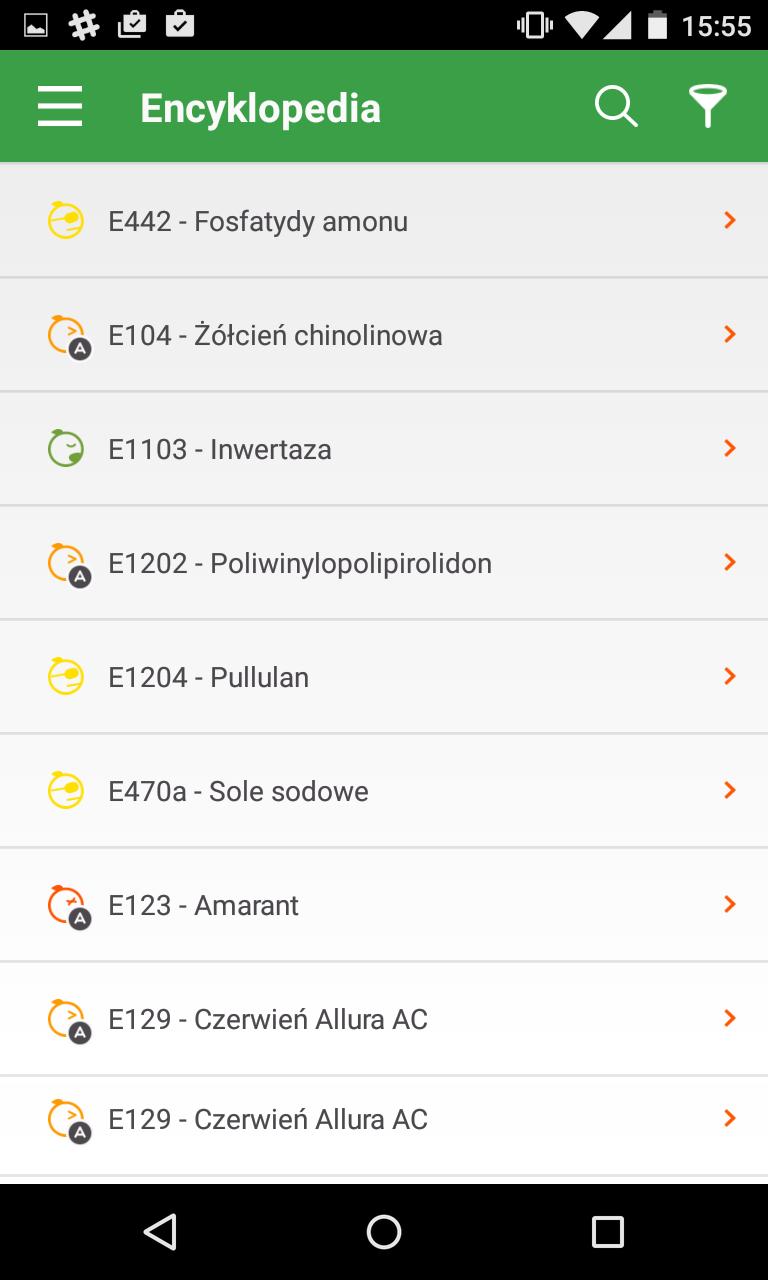This screenshot has height=1280, width=768.
Task: Tap the green rating icon beside E1103
Action: click(x=67, y=448)
